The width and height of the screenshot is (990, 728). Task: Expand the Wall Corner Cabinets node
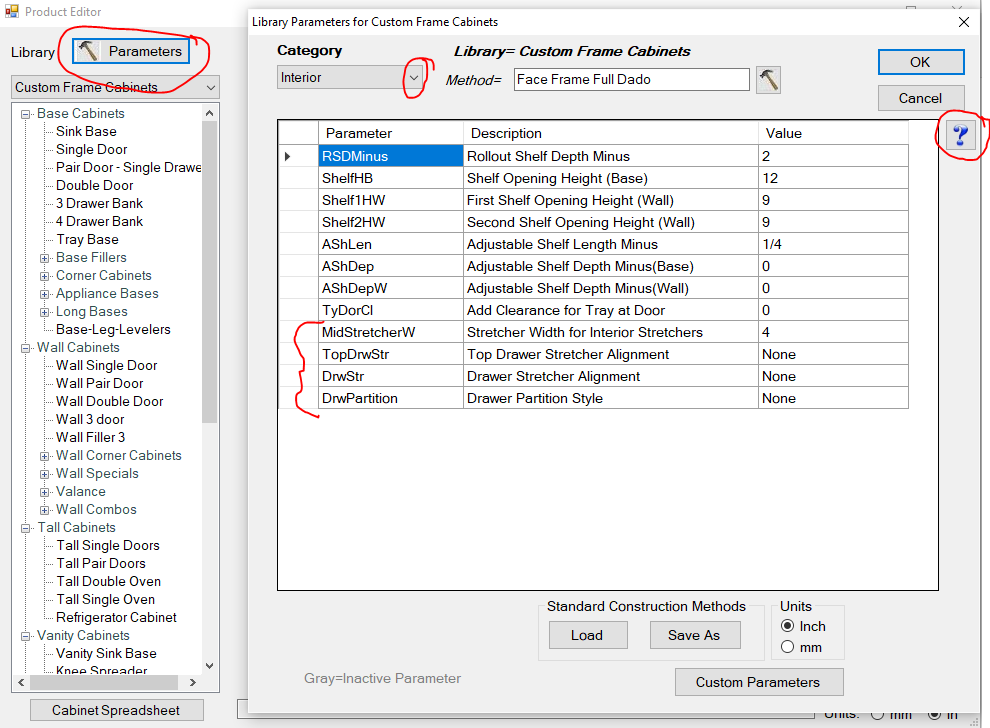(x=45, y=456)
